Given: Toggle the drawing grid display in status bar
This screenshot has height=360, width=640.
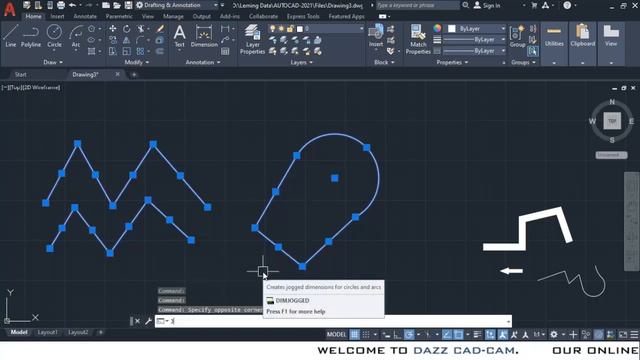Looking at the screenshot, I should pos(355,335).
